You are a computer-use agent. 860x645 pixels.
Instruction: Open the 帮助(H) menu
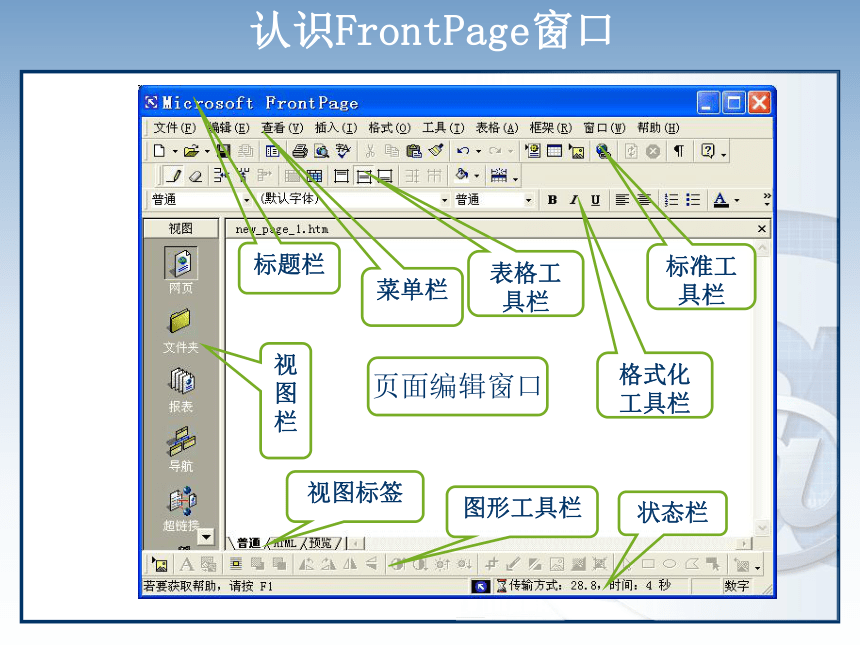[658, 128]
